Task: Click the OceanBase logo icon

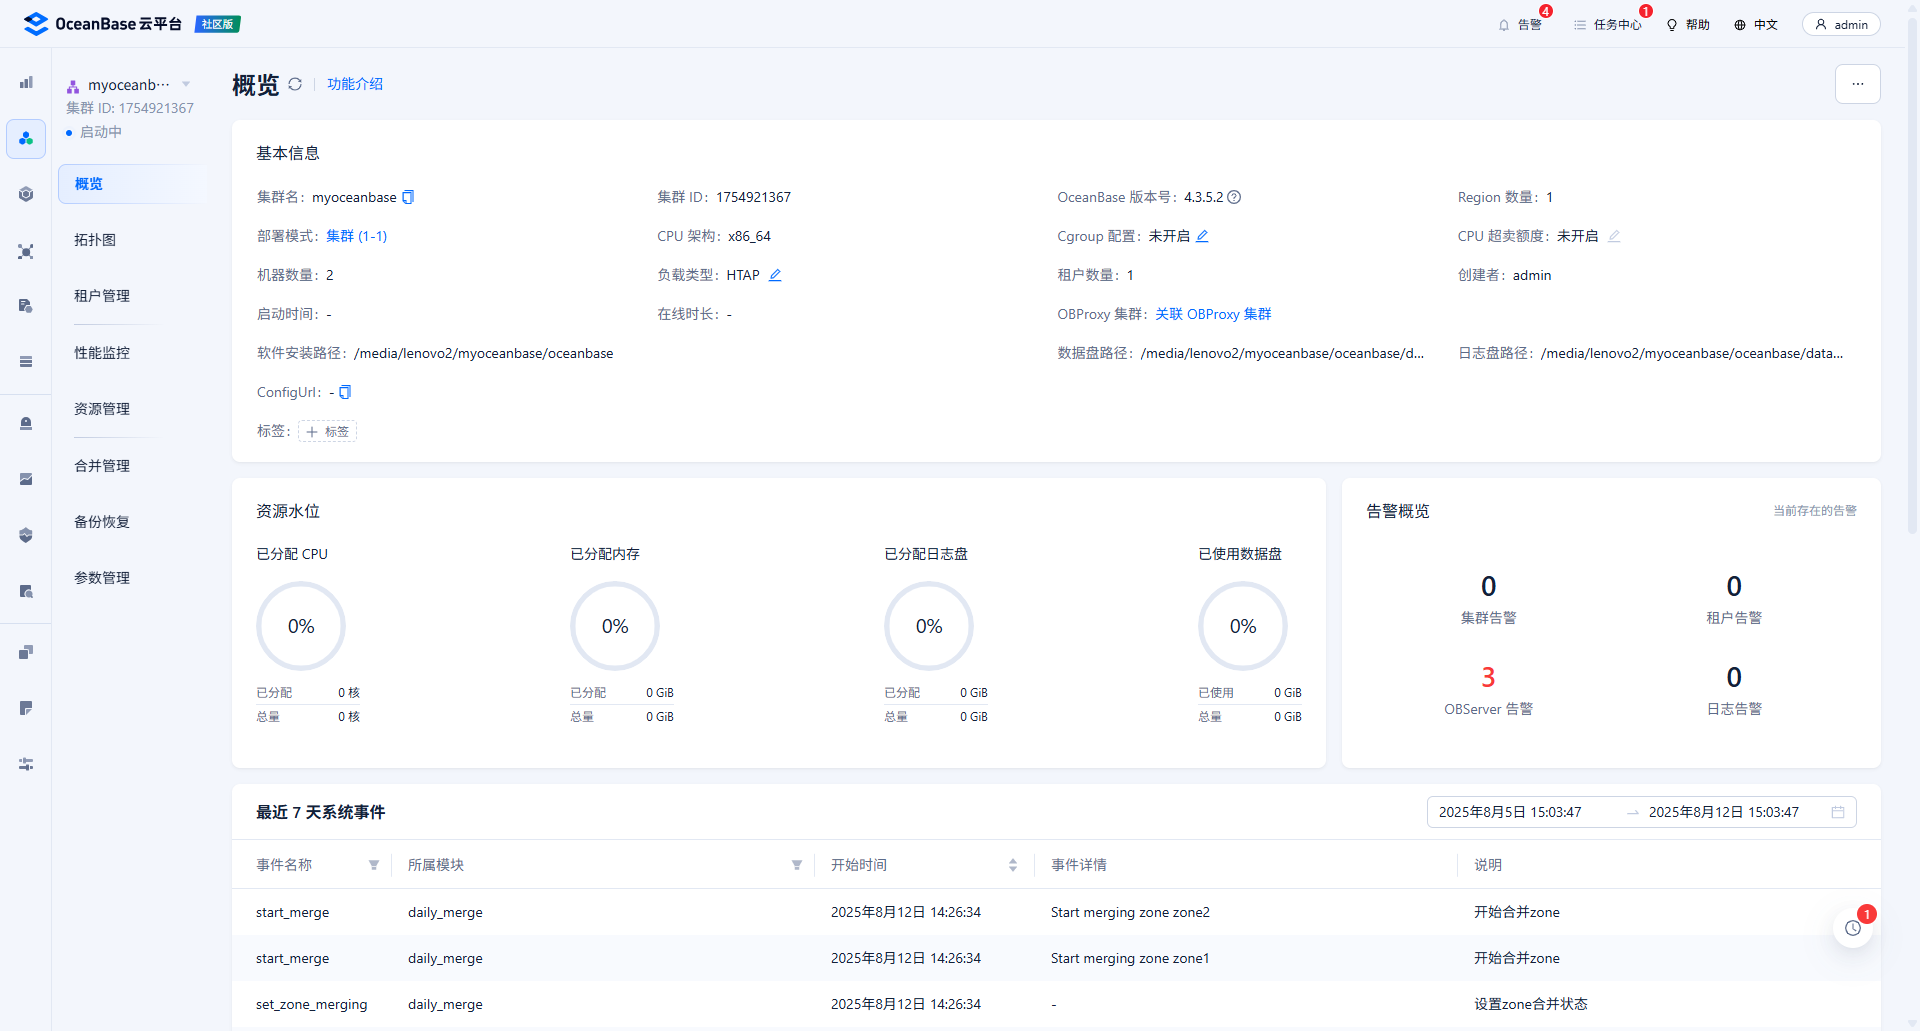Action: tap(36, 24)
